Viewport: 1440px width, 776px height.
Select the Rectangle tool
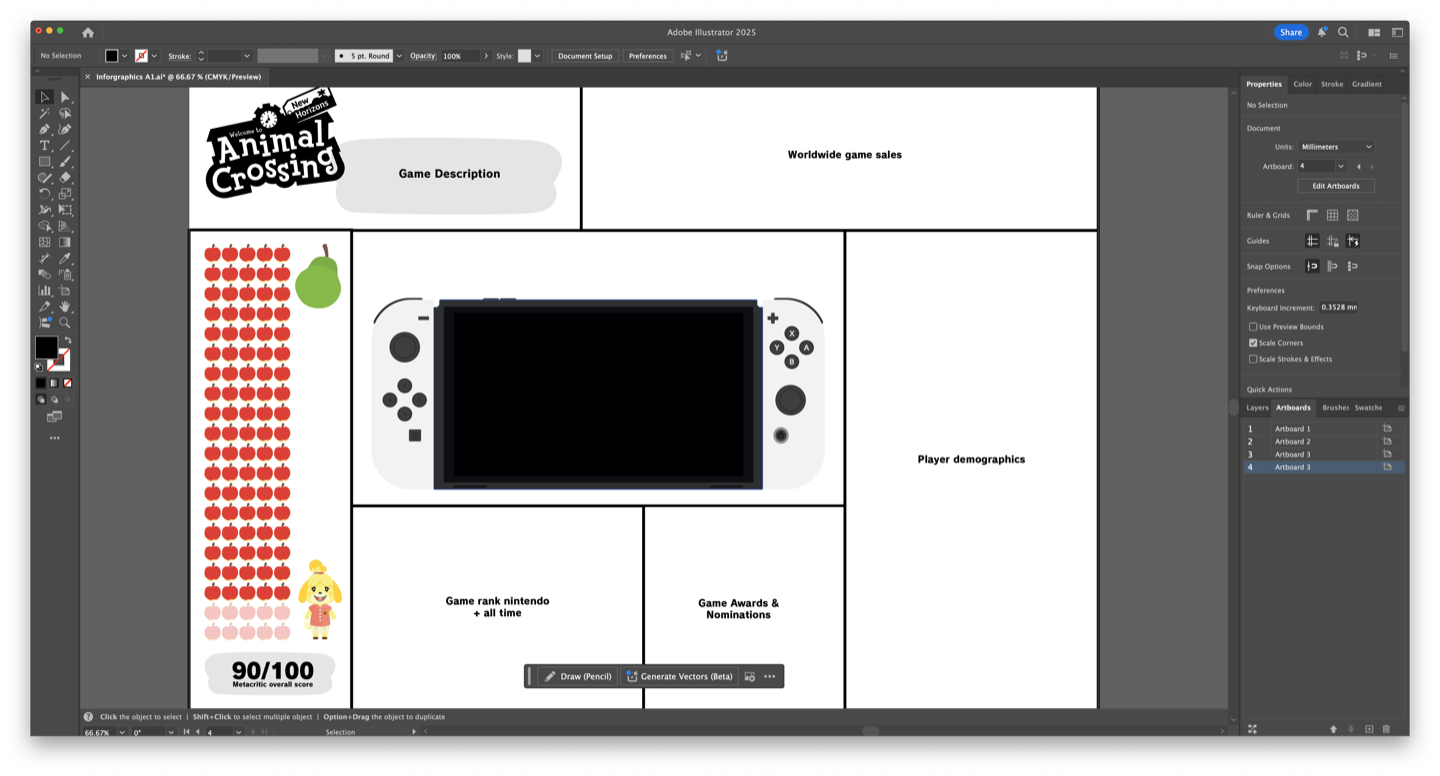coord(44,161)
